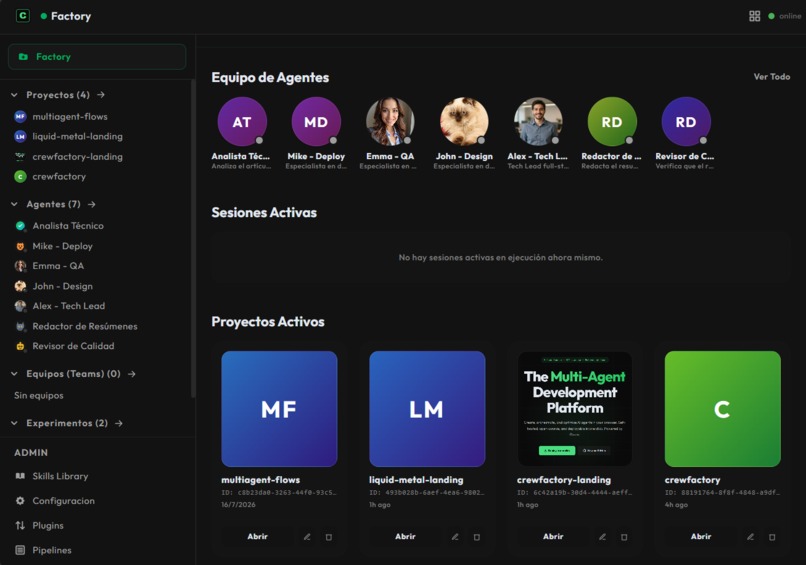Click Abrir for multiagent-flows
The width and height of the screenshot is (806, 565).
(257, 536)
